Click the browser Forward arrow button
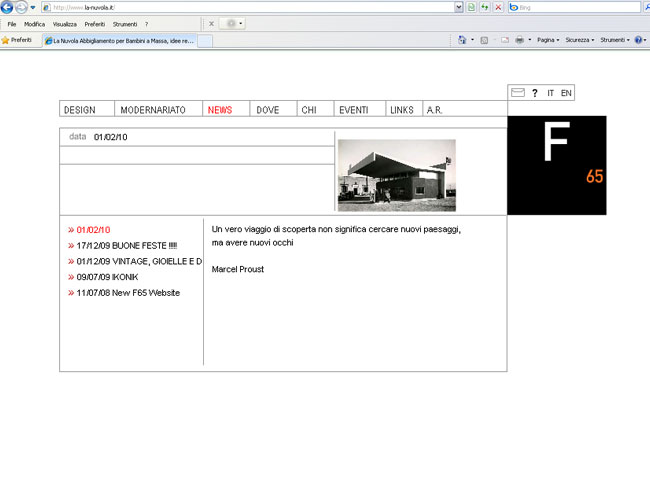This screenshot has height=488, width=650. [x=21, y=7]
